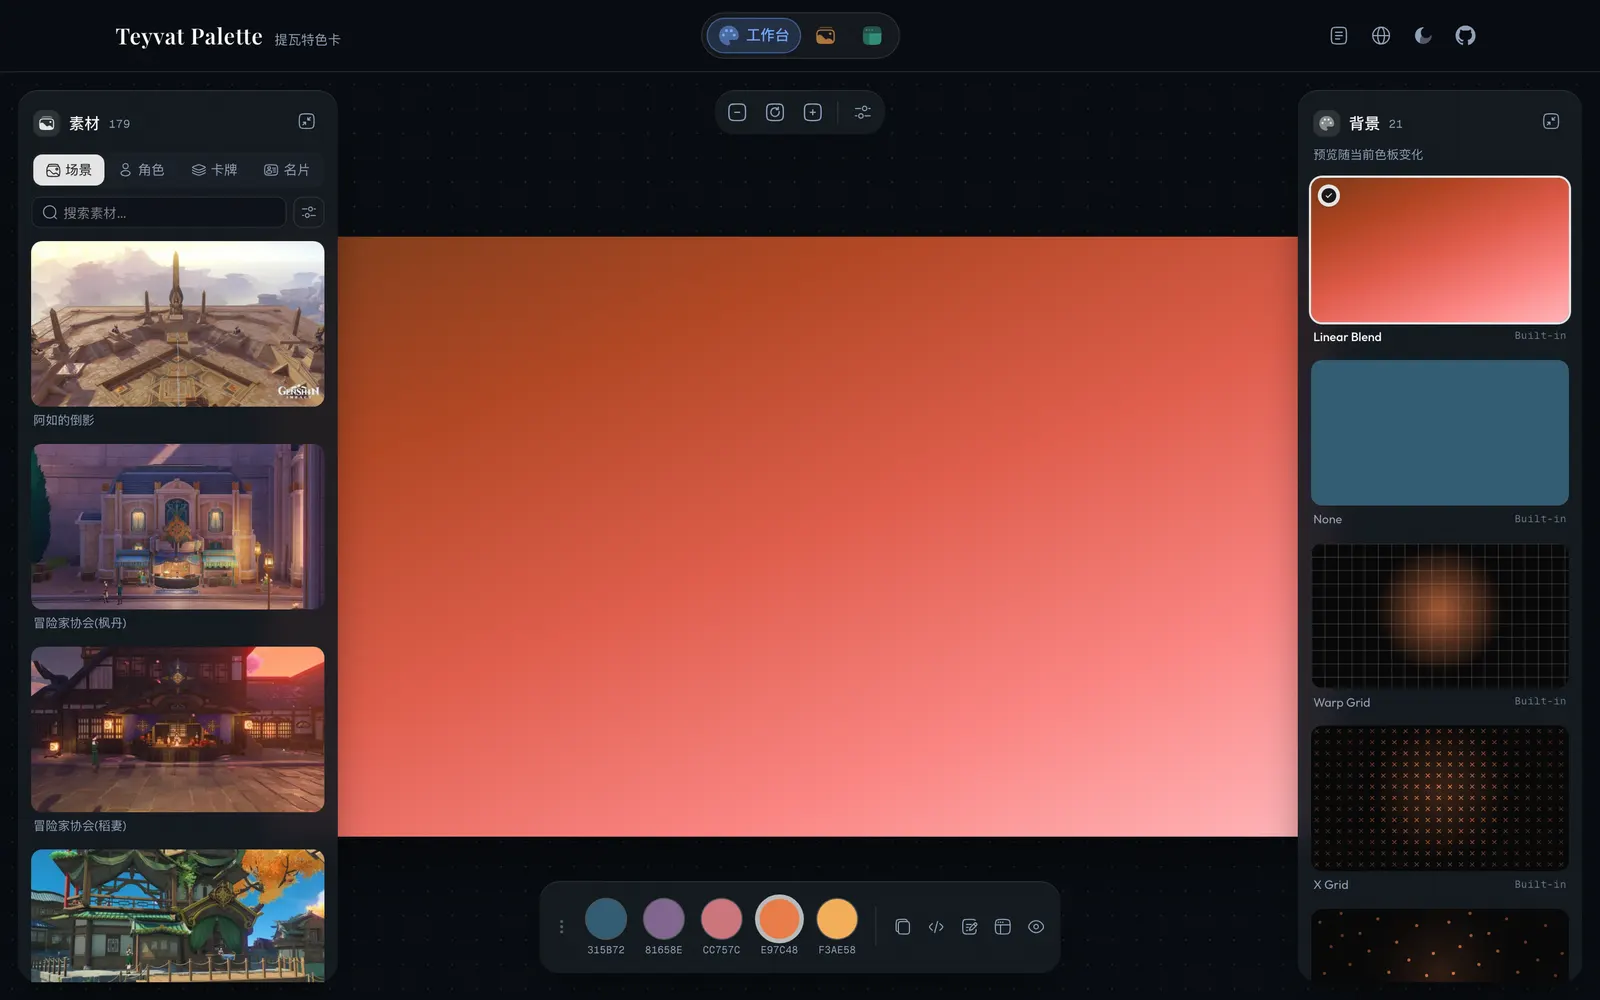
Task: Choose the 冒险家协会(枫丹) scene thumbnail
Action: (x=178, y=527)
